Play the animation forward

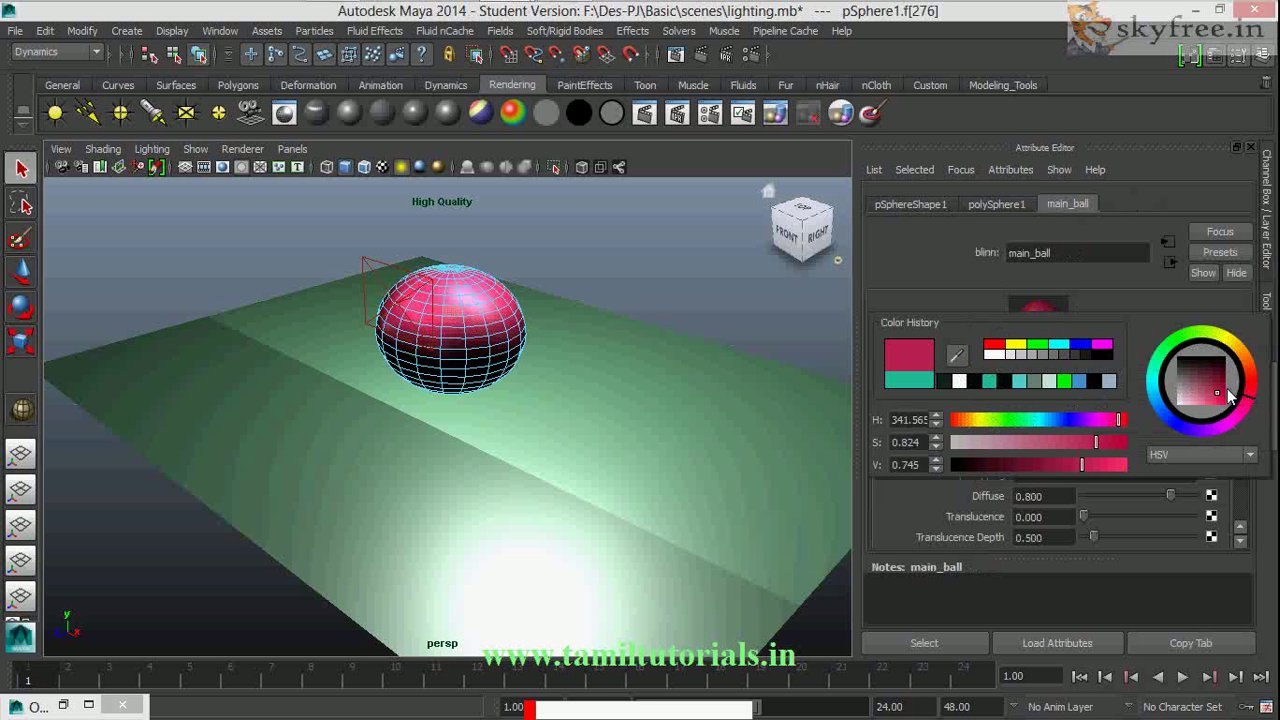(1182, 677)
